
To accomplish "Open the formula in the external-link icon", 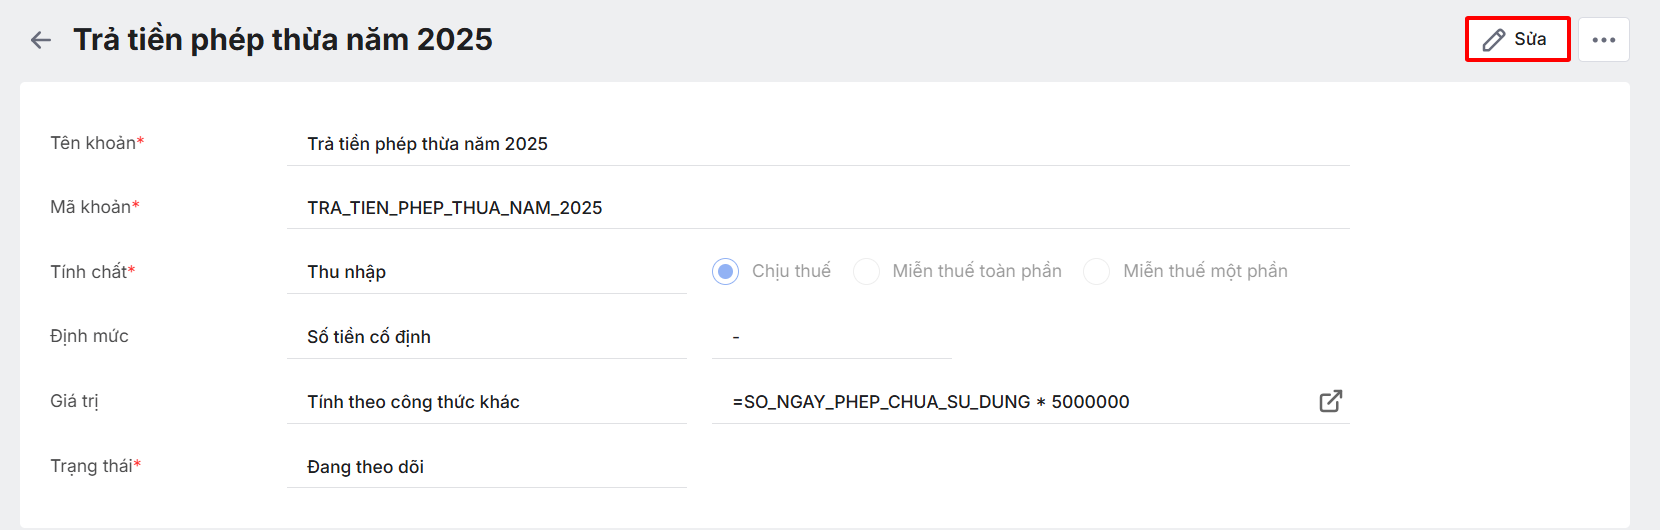I will 1330,401.
